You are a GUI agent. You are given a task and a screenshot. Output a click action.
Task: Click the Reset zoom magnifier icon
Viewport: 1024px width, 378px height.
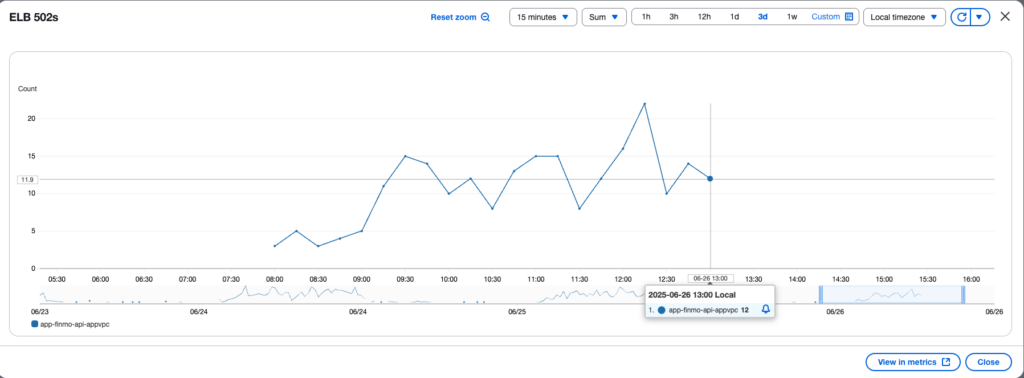485,18
